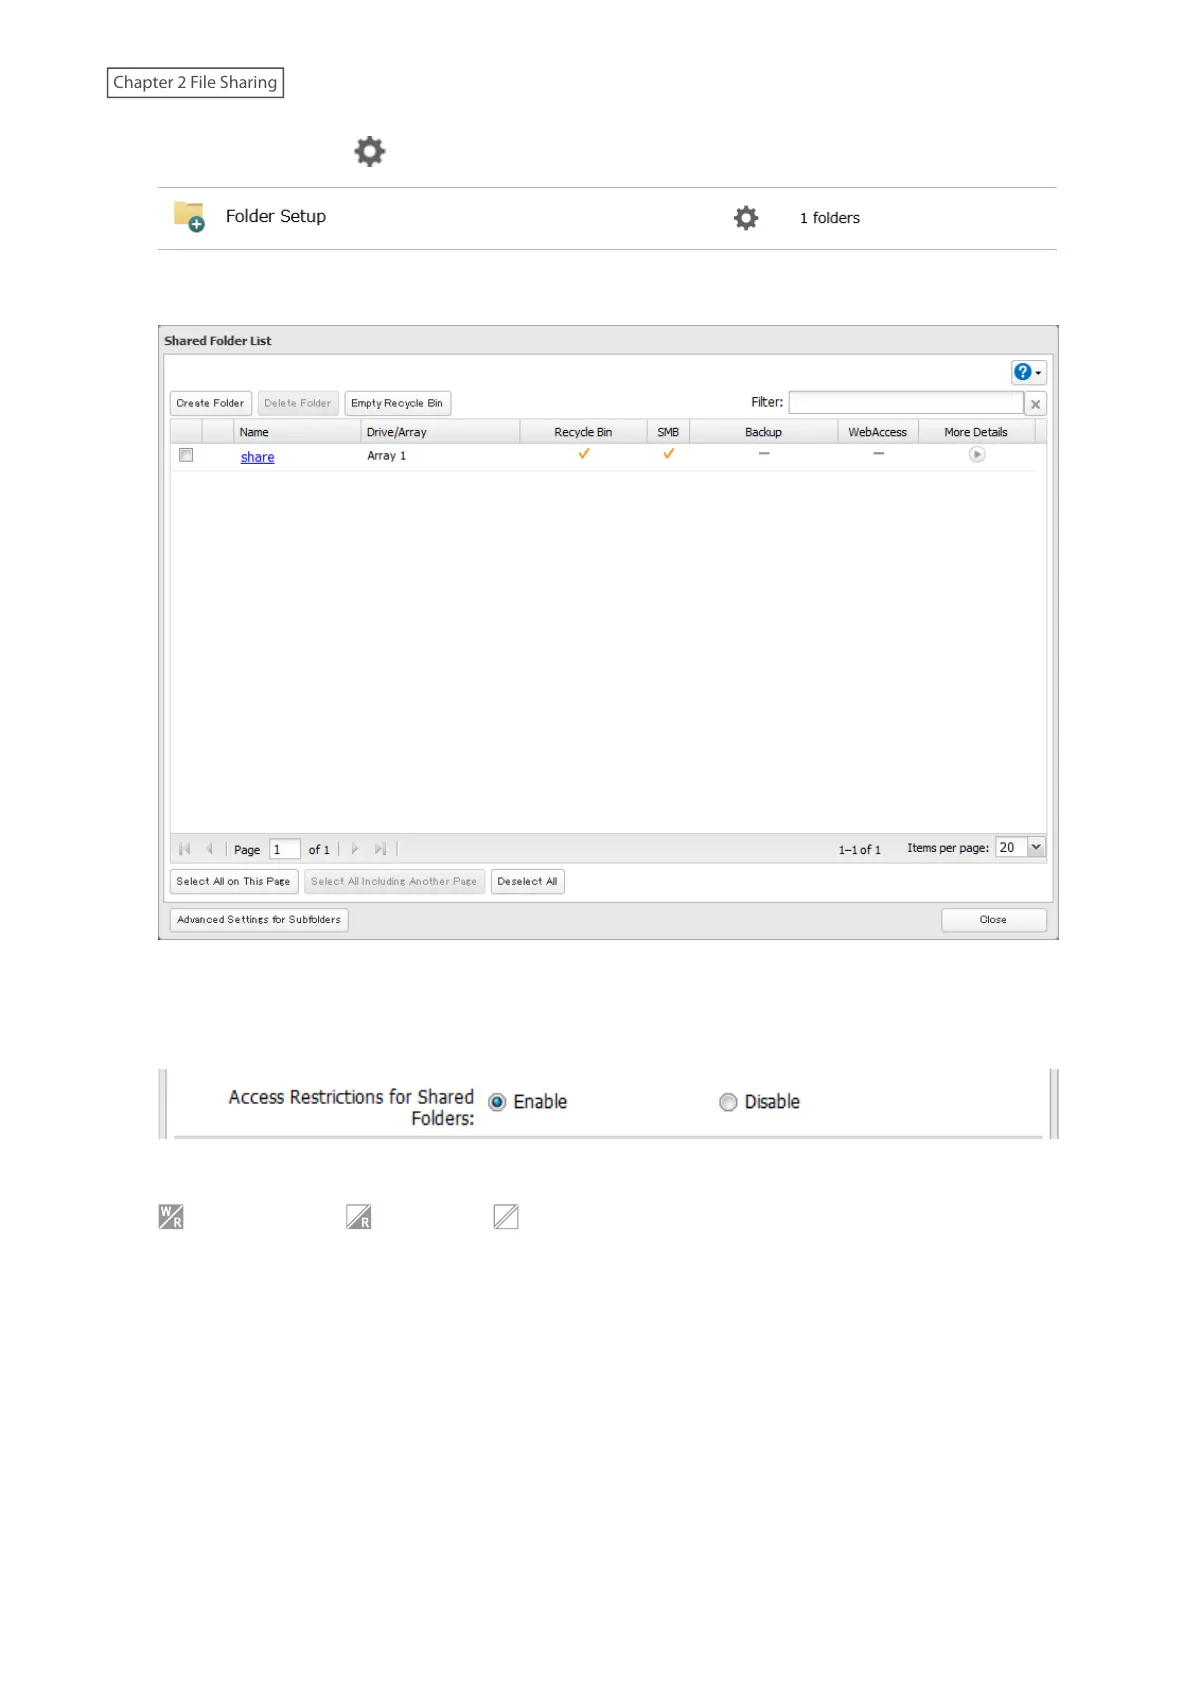
Task: Click the Folder Setup label
Action: 276,216
